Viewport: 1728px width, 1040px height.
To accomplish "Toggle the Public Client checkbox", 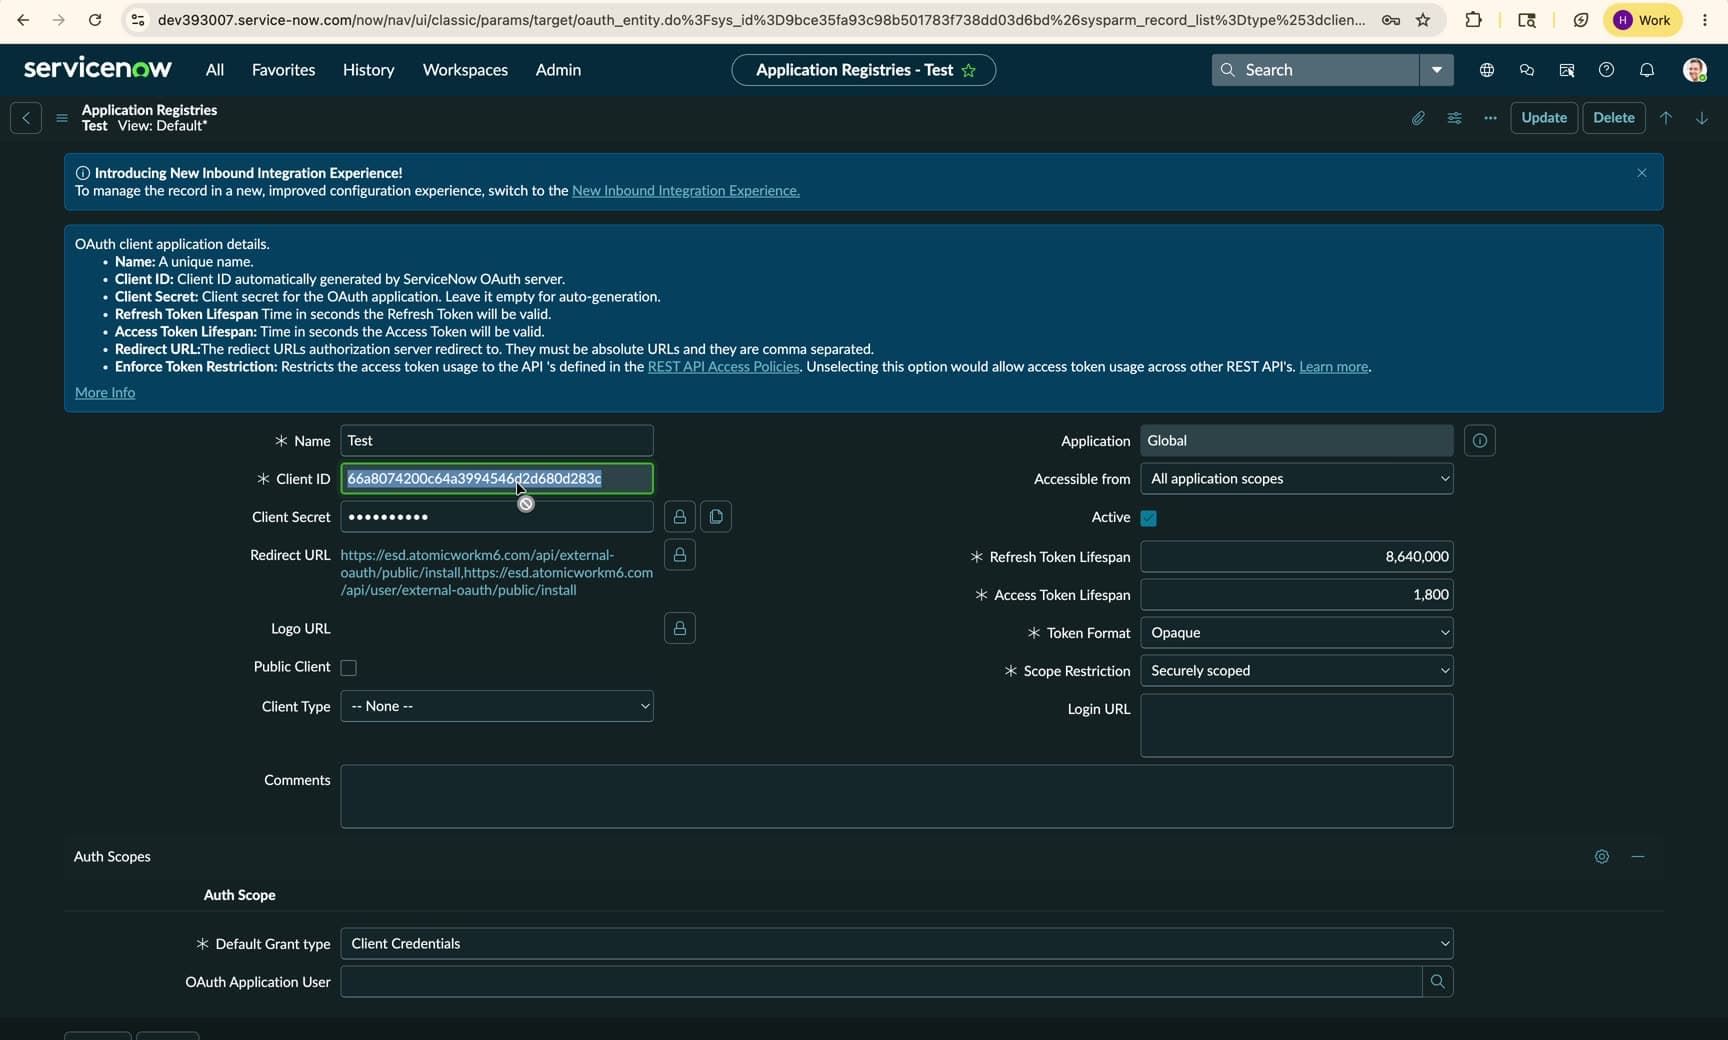I will click(x=349, y=668).
